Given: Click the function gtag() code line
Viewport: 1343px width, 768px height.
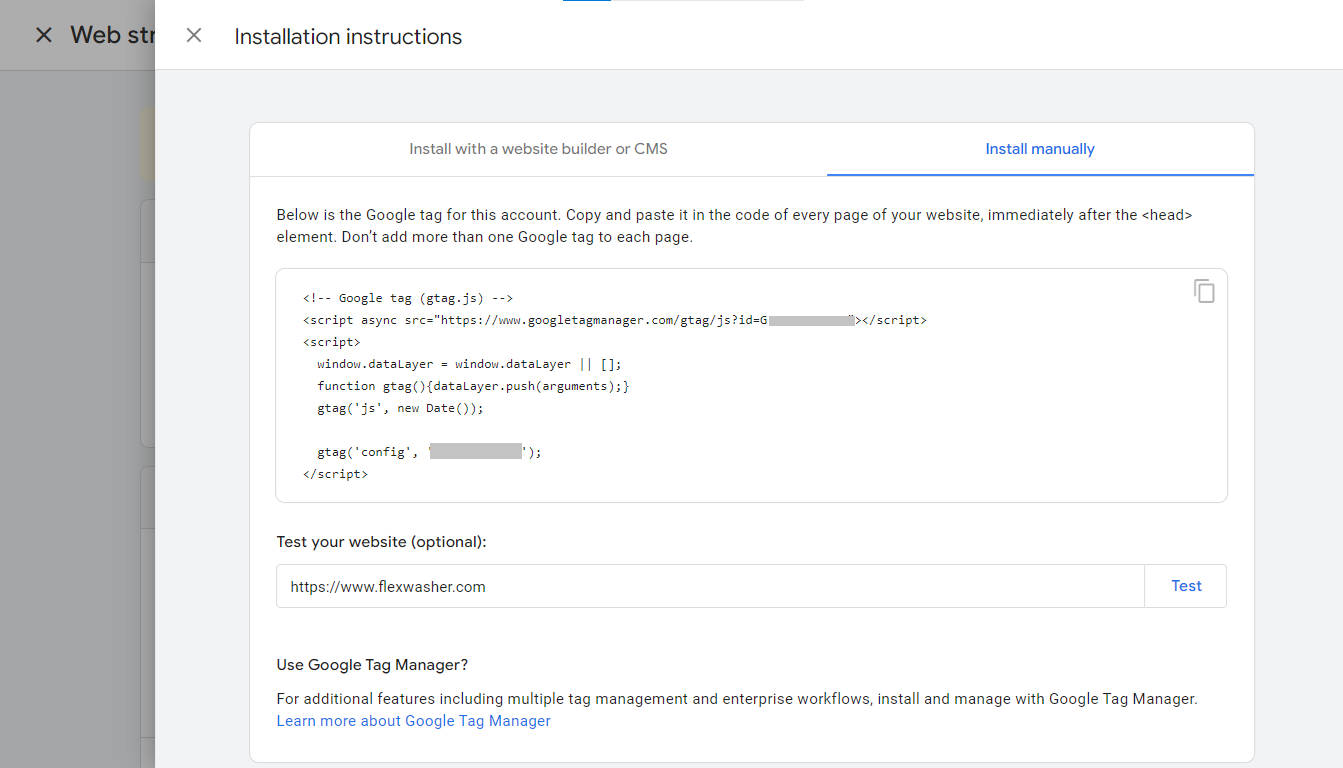Looking at the screenshot, I should tap(473, 386).
